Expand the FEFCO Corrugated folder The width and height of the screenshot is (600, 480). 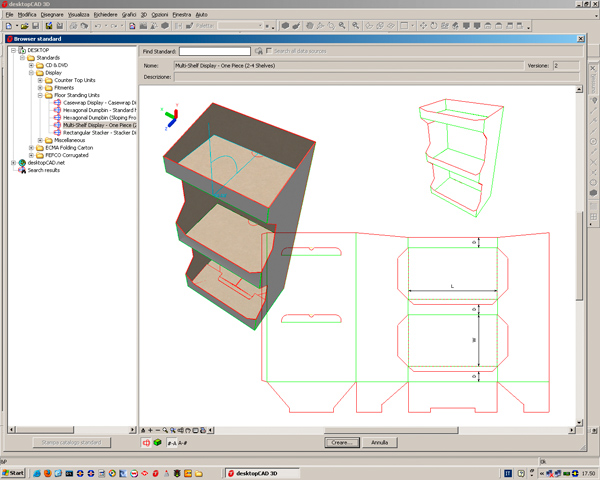(31, 155)
